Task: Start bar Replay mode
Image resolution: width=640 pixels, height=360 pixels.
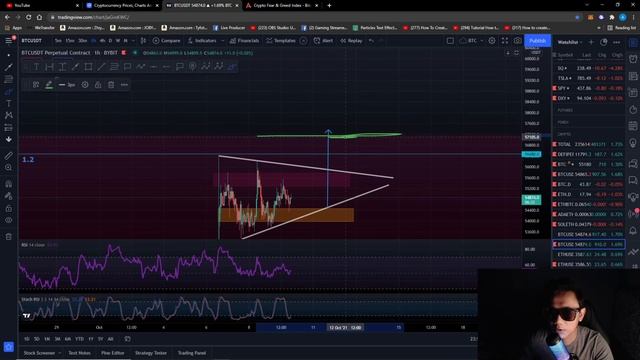Action: [351, 41]
